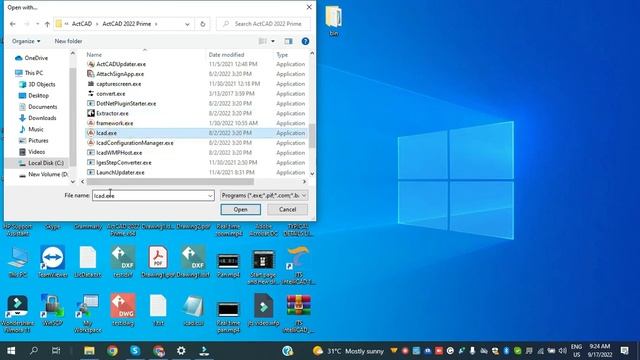The image size is (640, 360).
Task: Select WinSCP desktop shortcut
Action: (x=53, y=310)
